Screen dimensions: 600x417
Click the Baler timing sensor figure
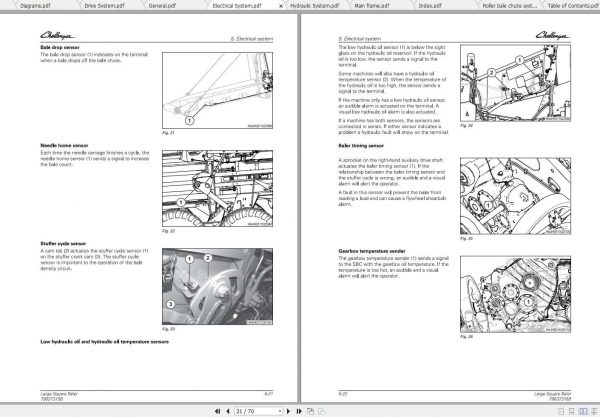point(515,196)
